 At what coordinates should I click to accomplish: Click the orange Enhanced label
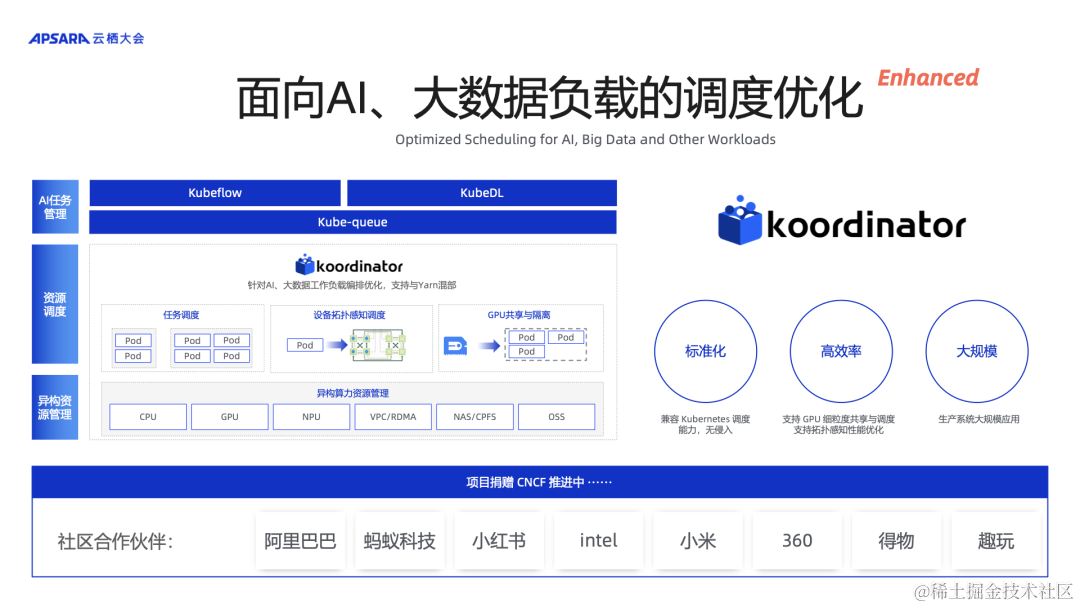pos(928,78)
